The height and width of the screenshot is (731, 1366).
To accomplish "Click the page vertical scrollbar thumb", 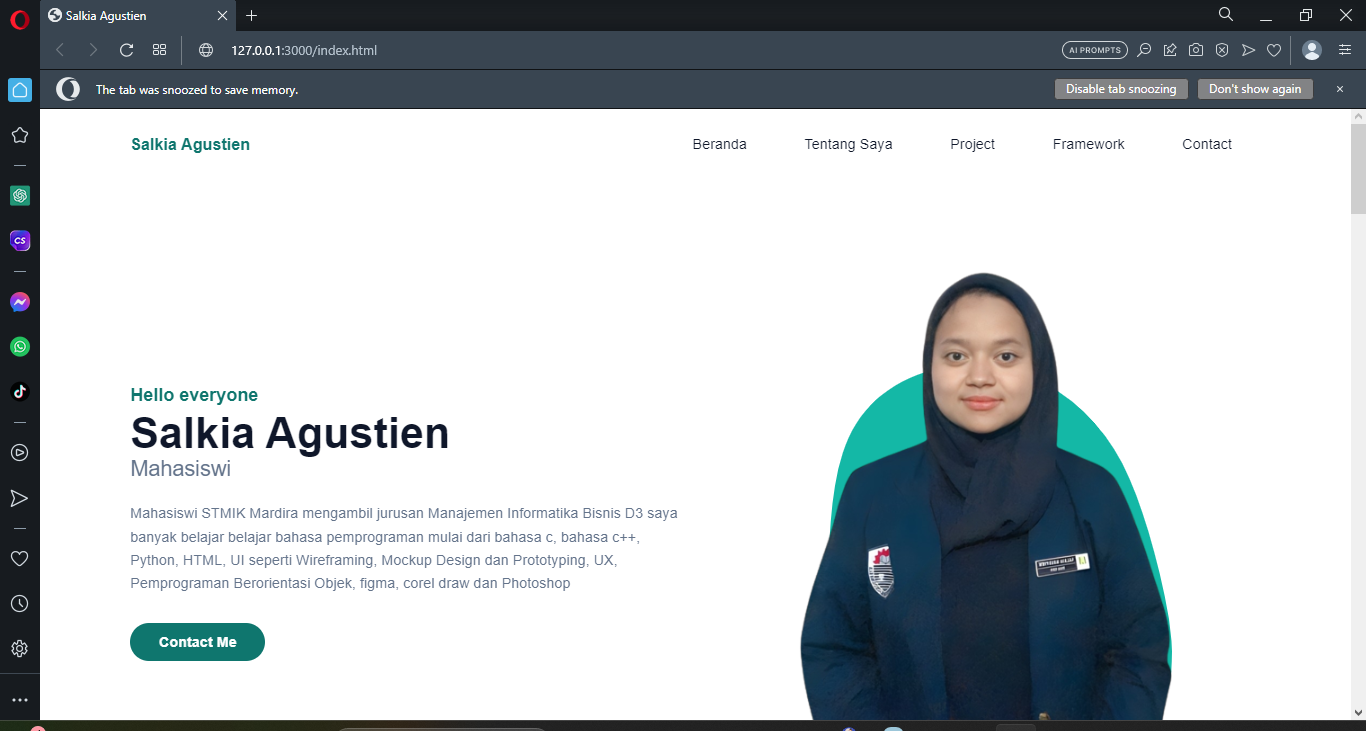I will pyautogui.click(x=1358, y=168).
